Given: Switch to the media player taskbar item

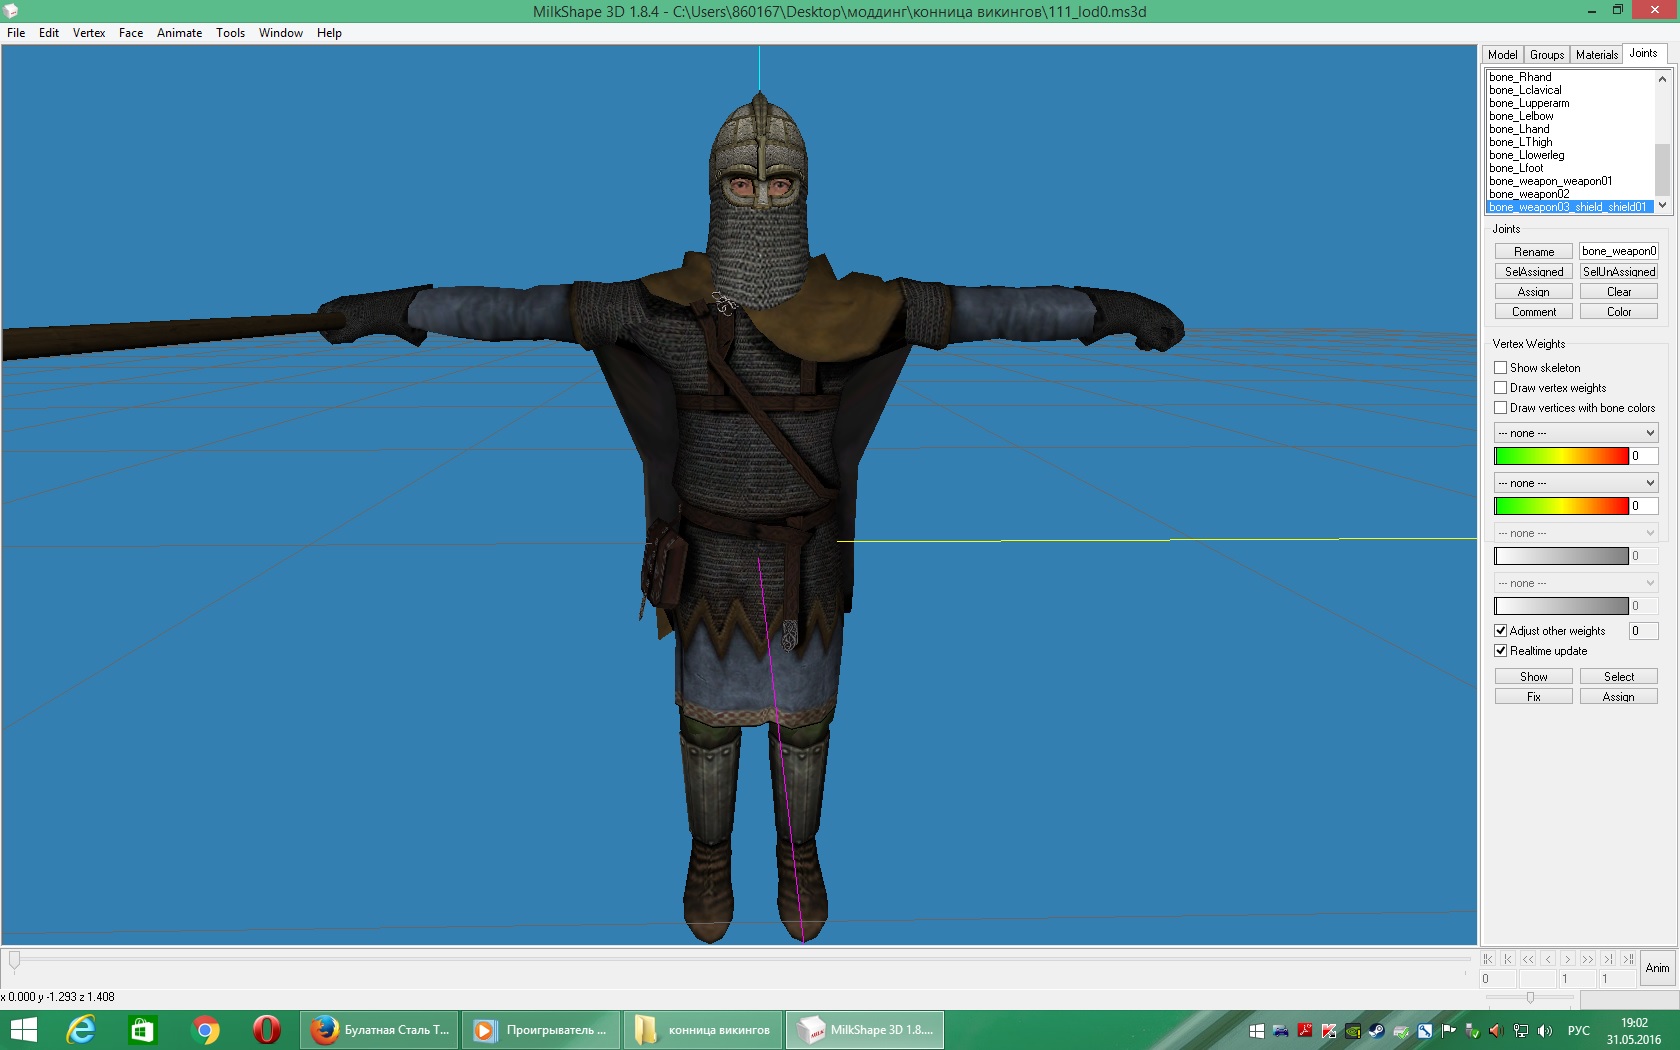Looking at the screenshot, I should point(541,1030).
